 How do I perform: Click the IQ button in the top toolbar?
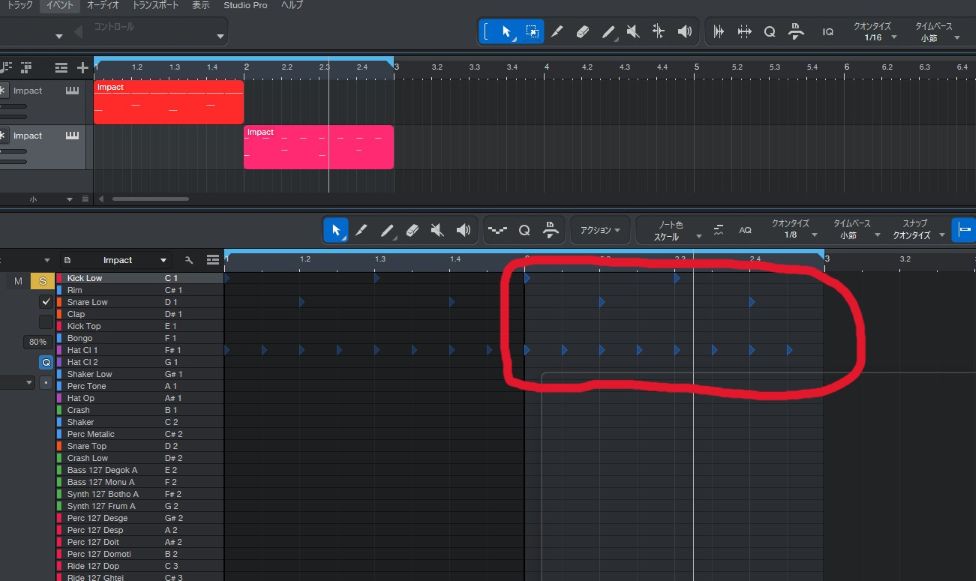point(828,31)
